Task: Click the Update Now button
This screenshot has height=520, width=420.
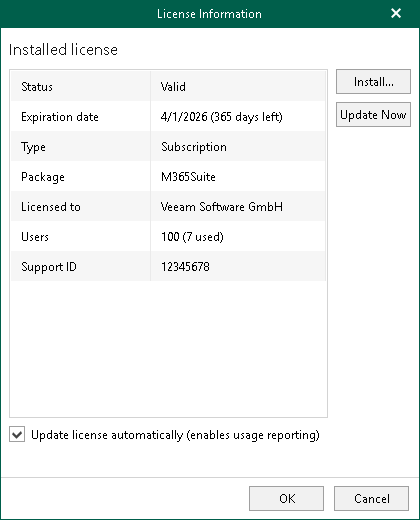Action: point(373,115)
